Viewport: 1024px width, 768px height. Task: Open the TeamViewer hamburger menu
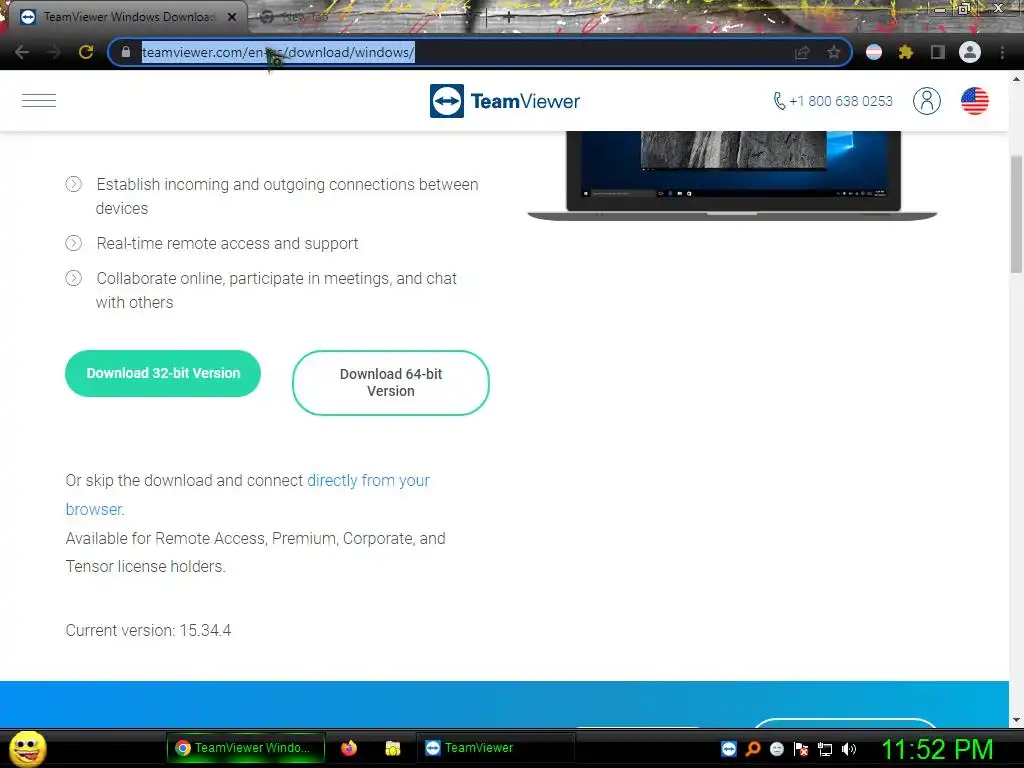click(39, 101)
